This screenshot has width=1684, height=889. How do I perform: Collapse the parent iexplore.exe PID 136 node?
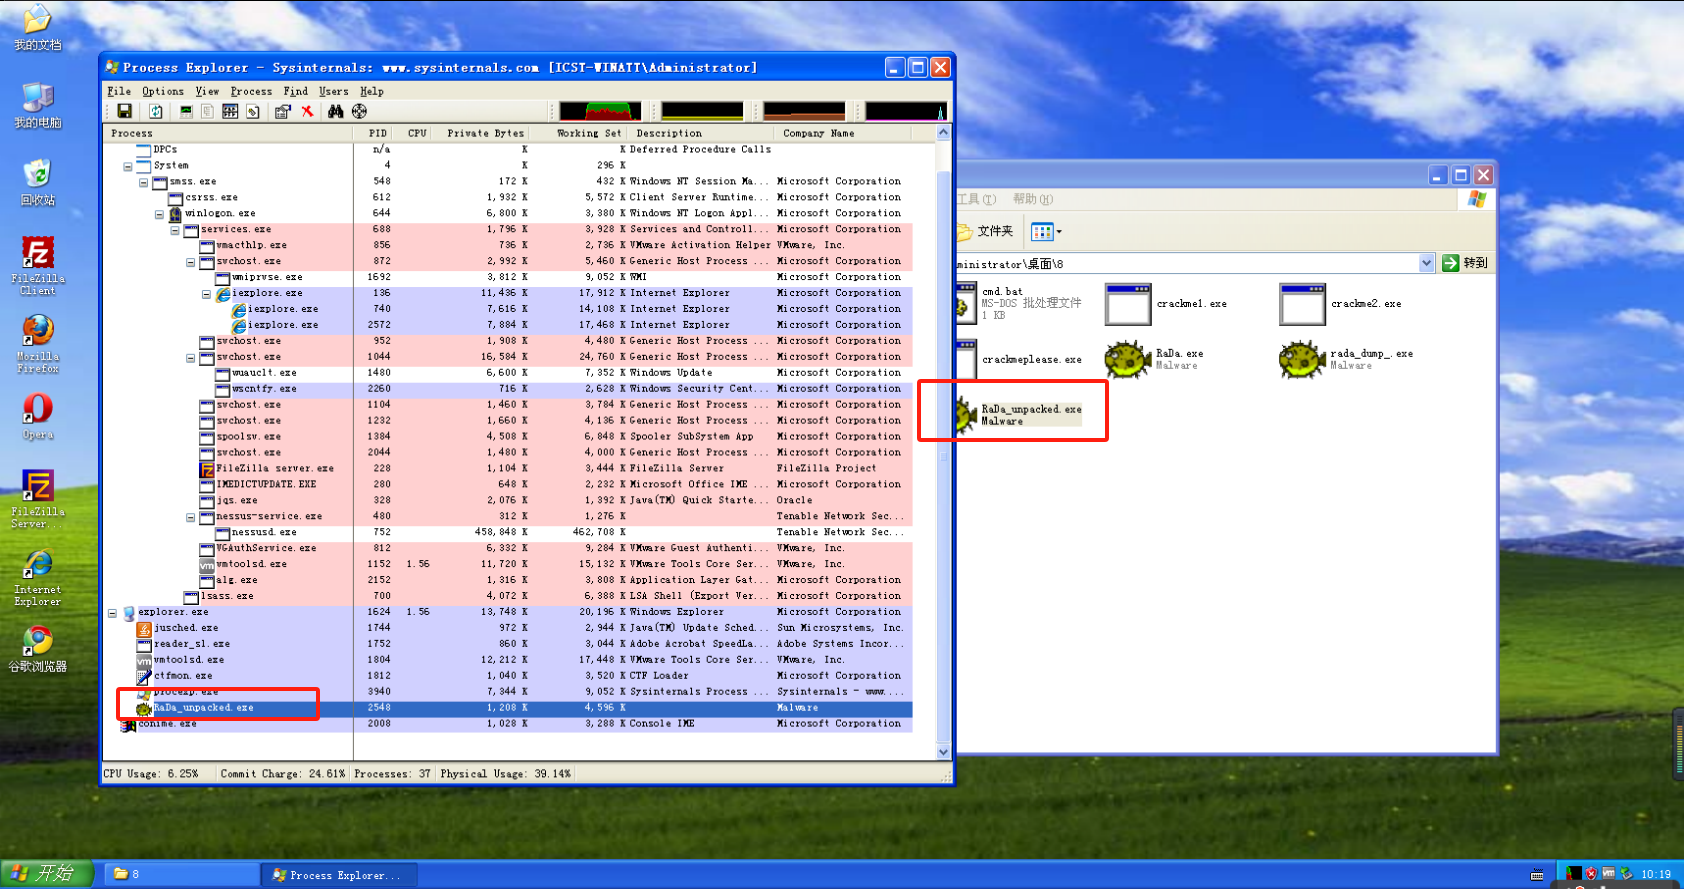207,294
